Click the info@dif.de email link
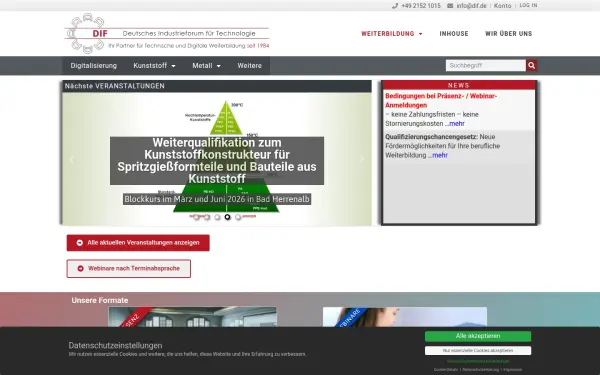The height and width of the screenshot is (375, 600). point(471,6)
